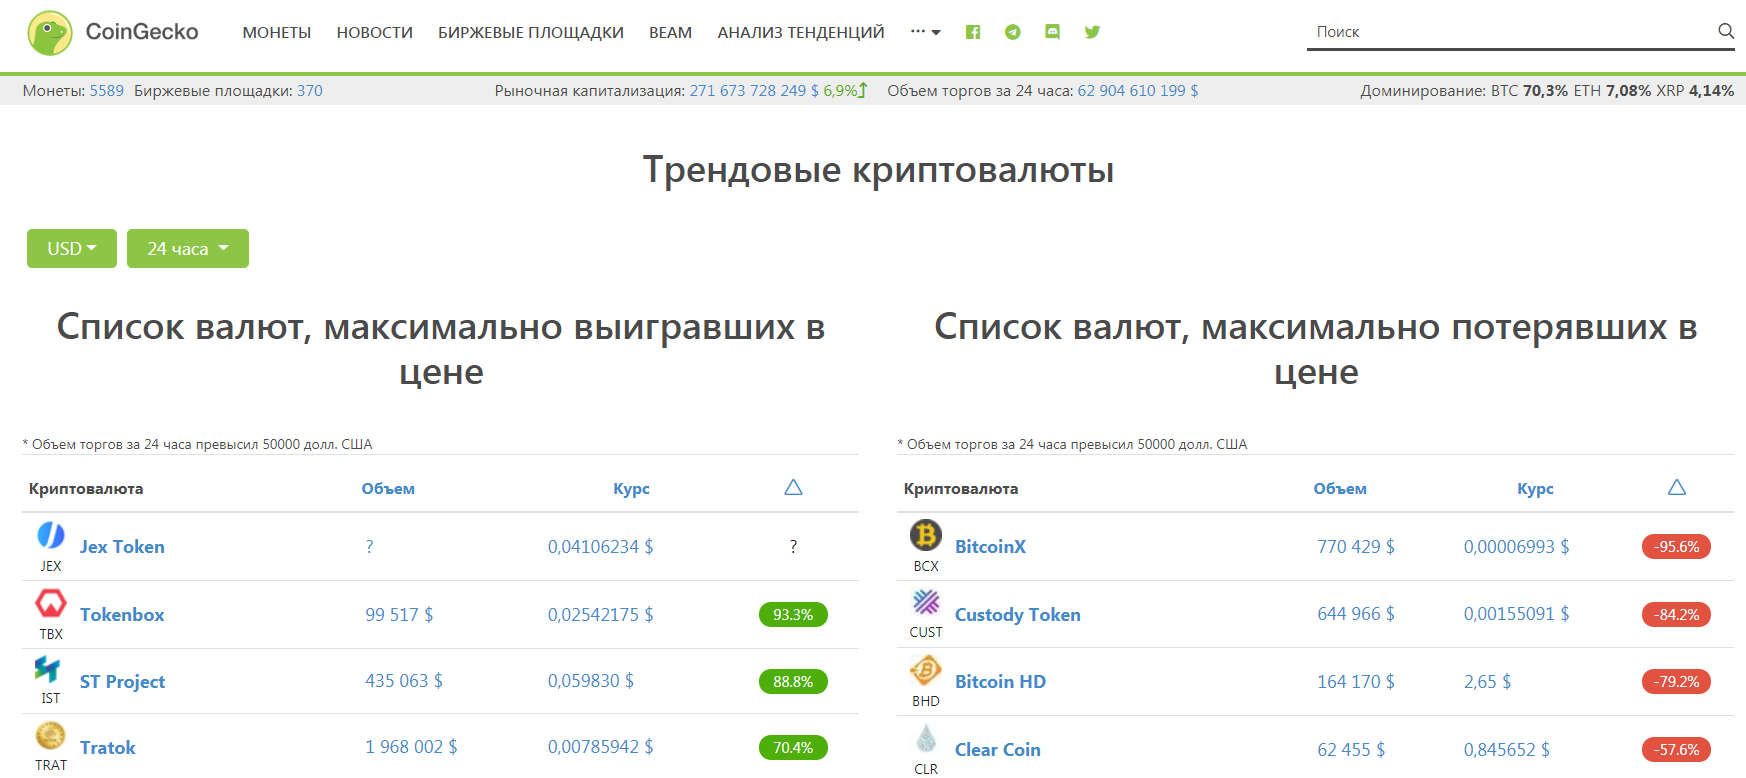Viewport: 1746px width, 778px height.
Task: Open the Twitter profile icon
Action: (x=1092, y=32)
